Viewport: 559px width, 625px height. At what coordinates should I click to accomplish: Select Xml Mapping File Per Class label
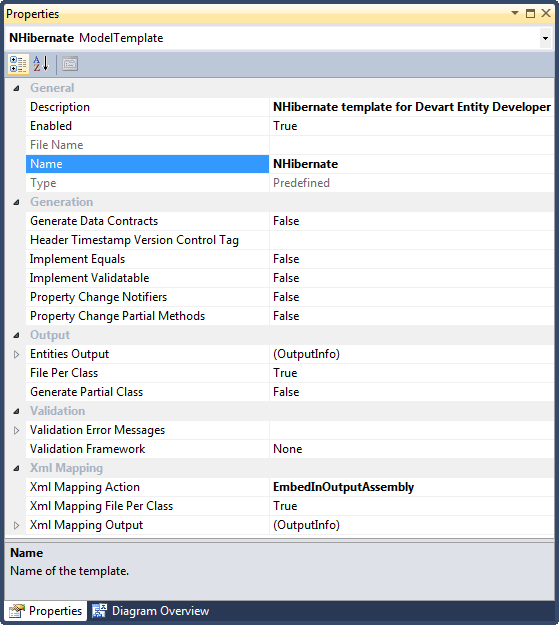point(102,506)
